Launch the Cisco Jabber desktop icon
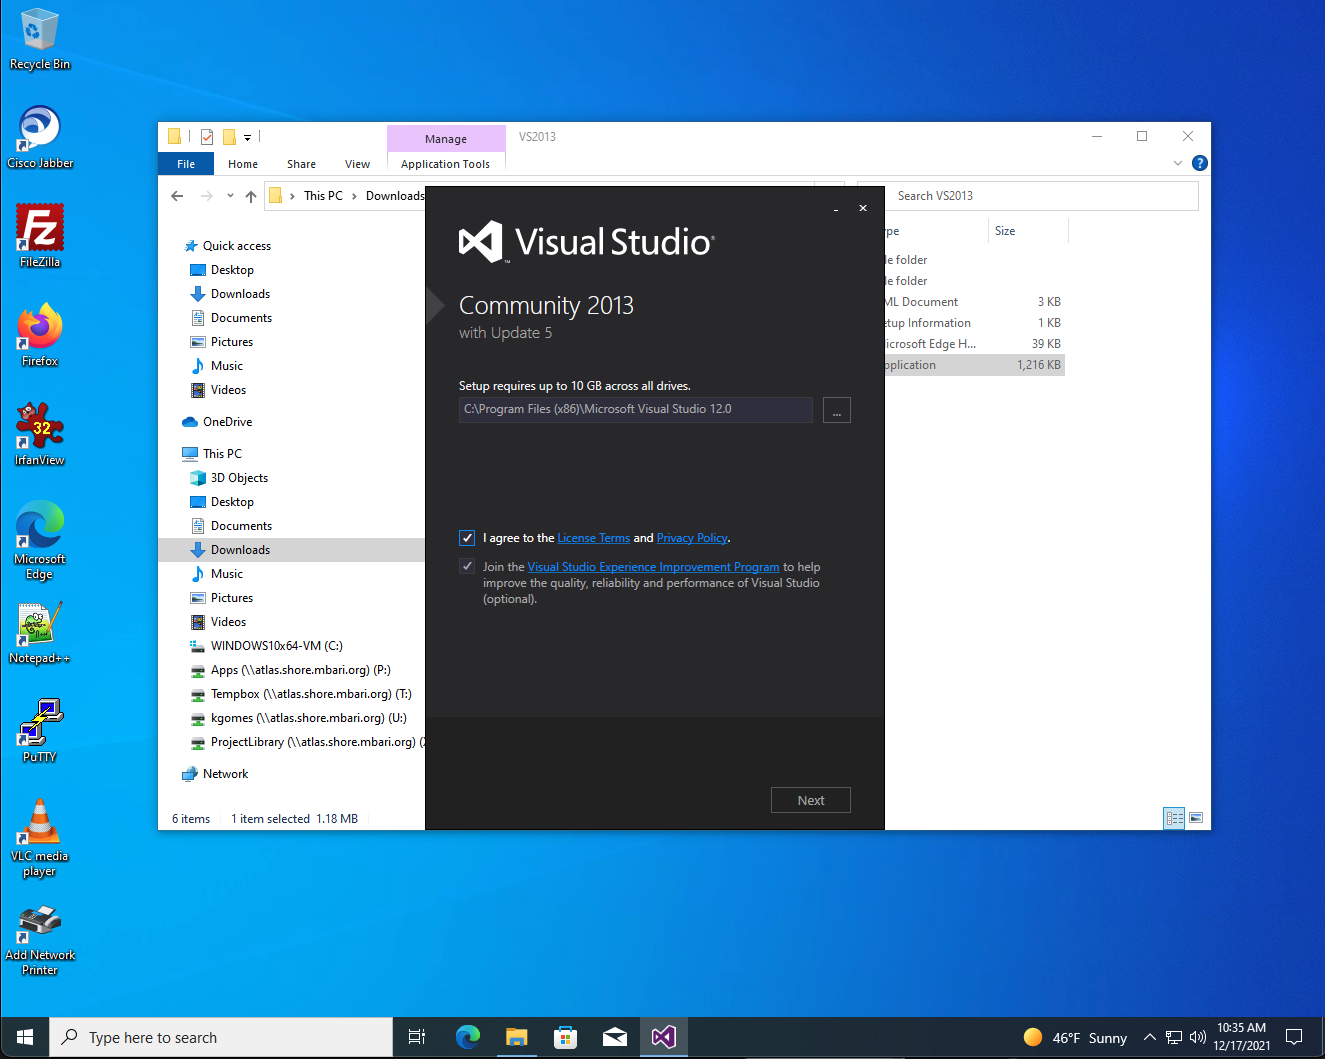Image resolution: width=1325 pixels, height=1059 pixels. pos(40,137)
